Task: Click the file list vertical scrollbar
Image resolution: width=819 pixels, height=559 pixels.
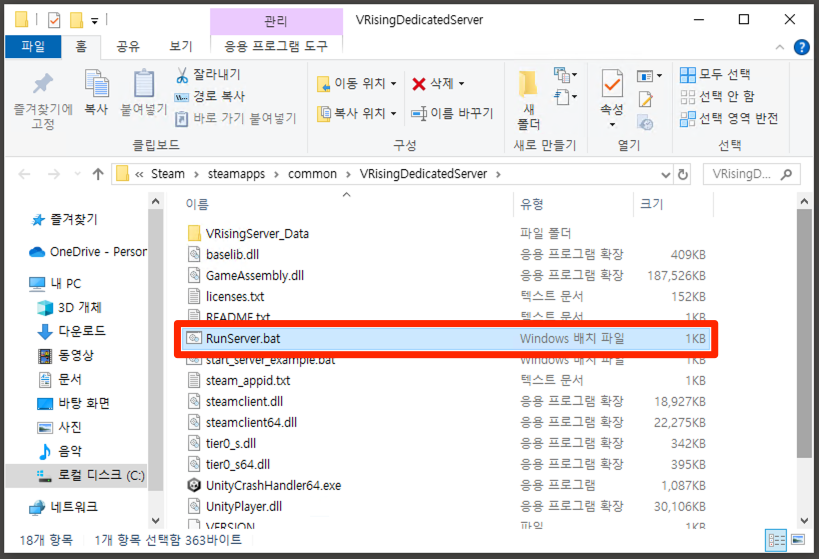Action: point(804,334)
